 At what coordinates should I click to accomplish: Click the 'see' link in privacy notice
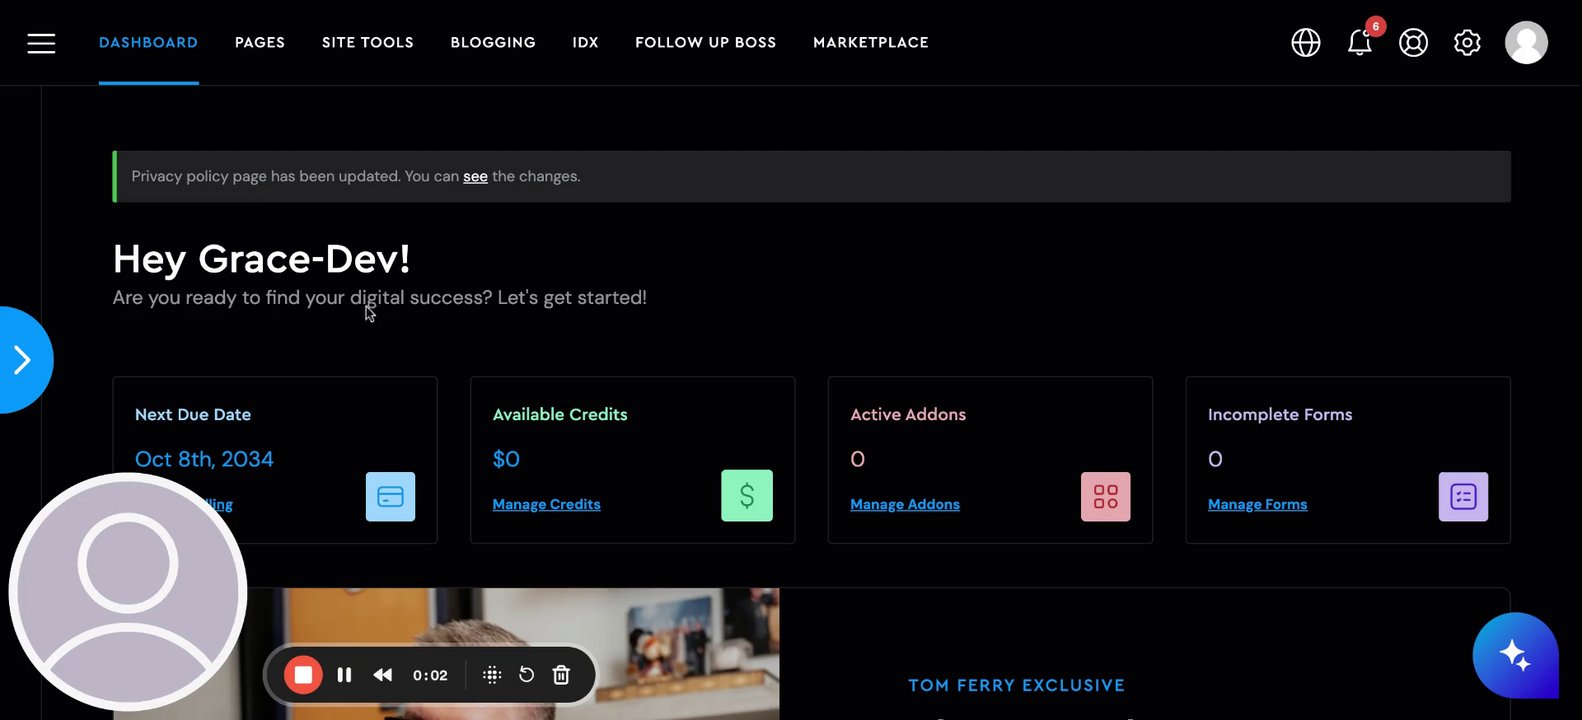475,176
